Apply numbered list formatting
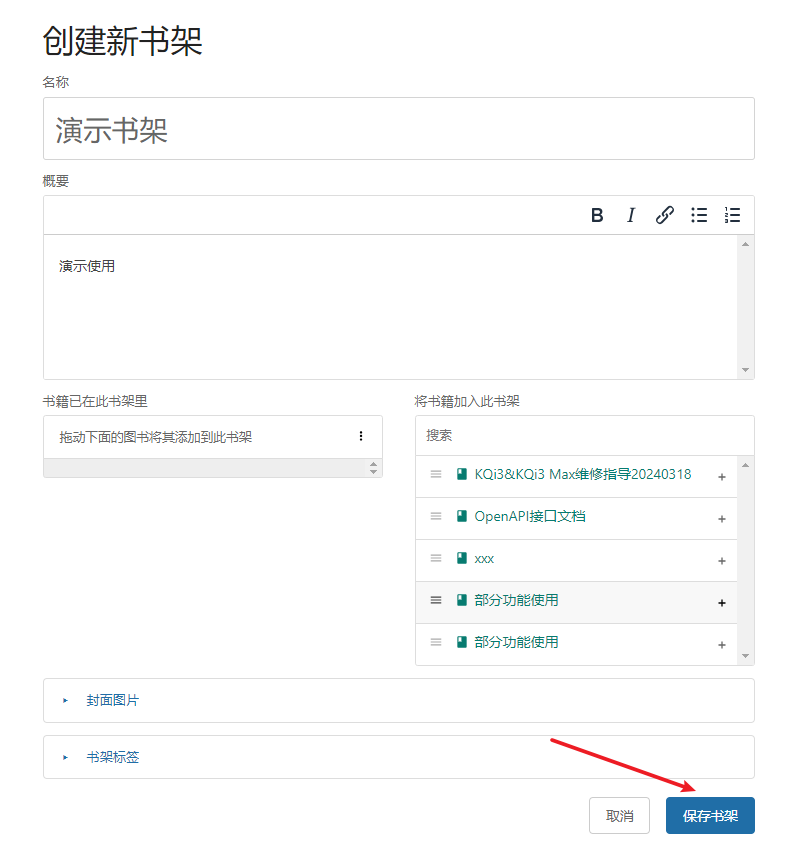This screenshot has width=787, height=849. [732, 215]
